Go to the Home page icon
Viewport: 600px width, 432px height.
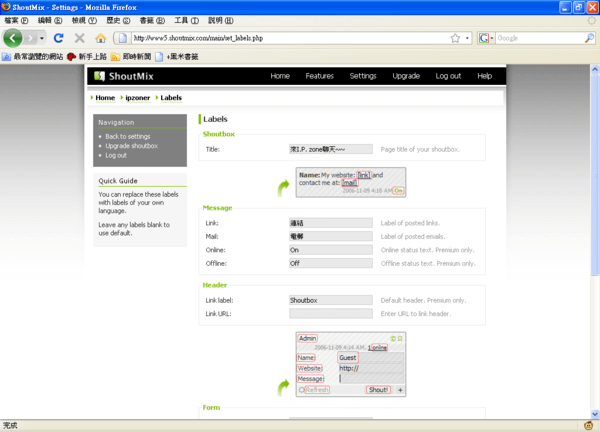pyautogui.click(x=101, y=38)
